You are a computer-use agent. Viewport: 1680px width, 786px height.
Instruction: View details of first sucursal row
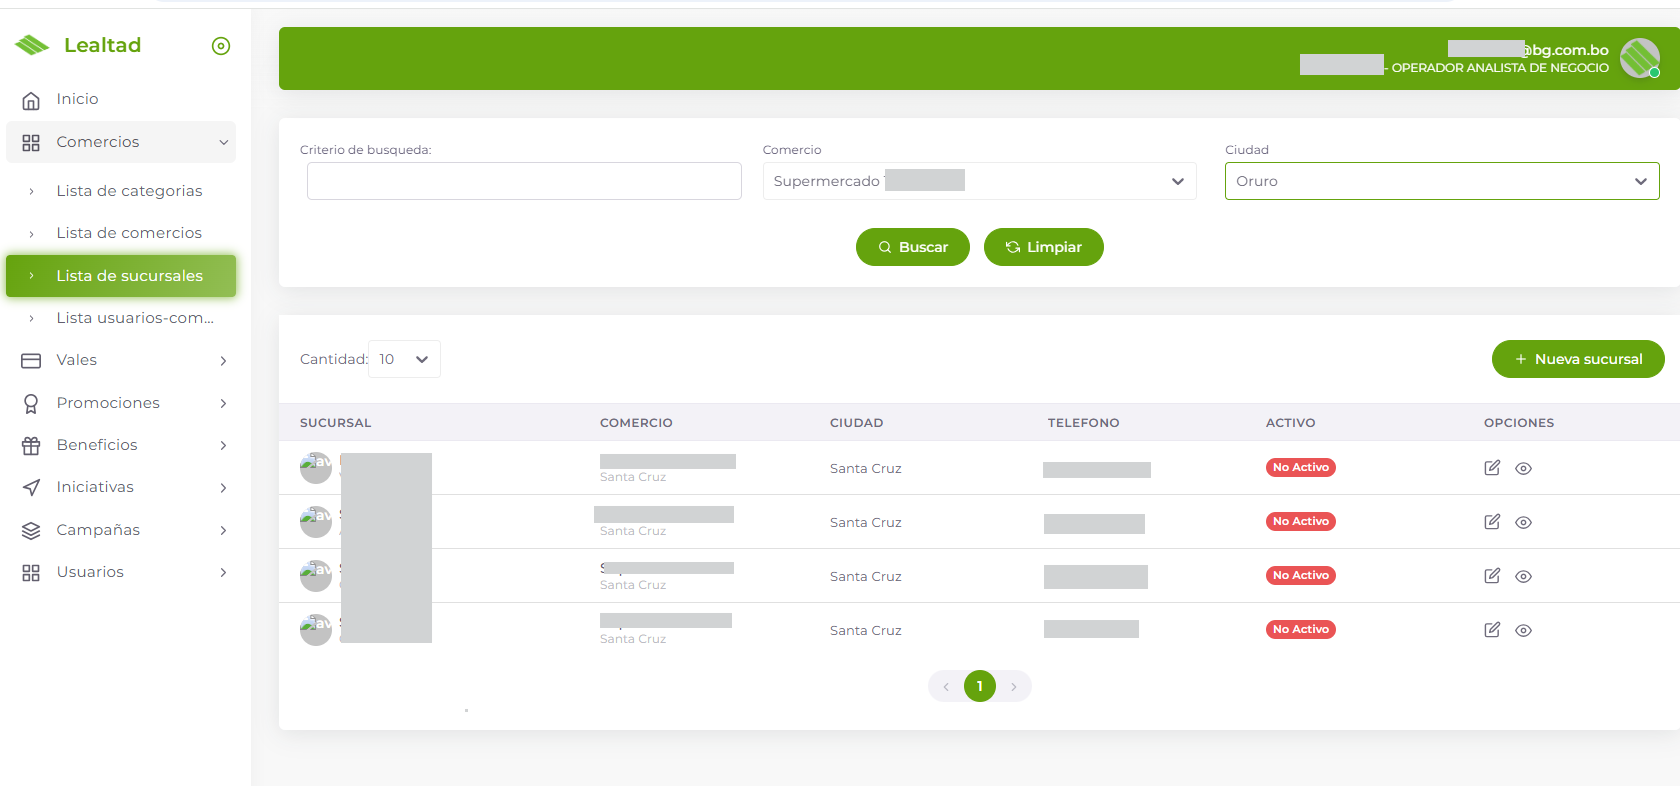1523,469
